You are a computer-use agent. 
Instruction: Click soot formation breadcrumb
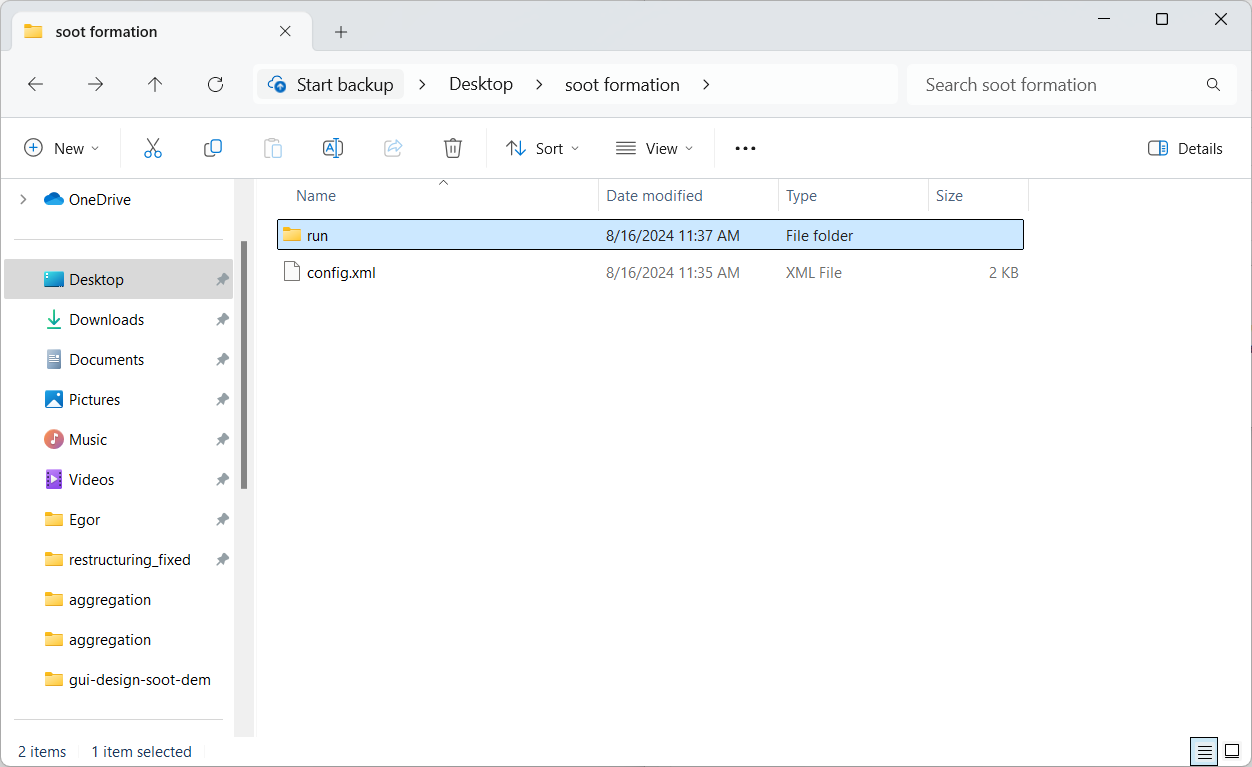622,85
